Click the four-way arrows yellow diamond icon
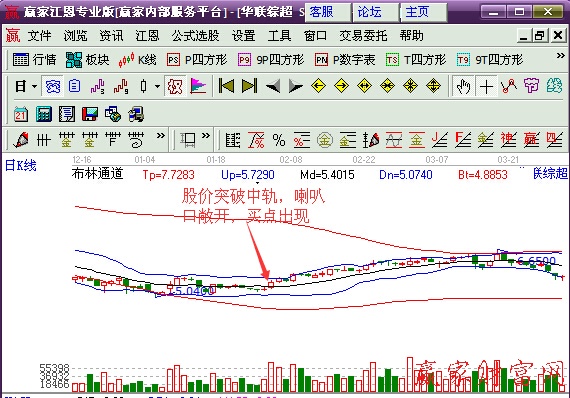570x398 pixels. [x=410, y=86]
